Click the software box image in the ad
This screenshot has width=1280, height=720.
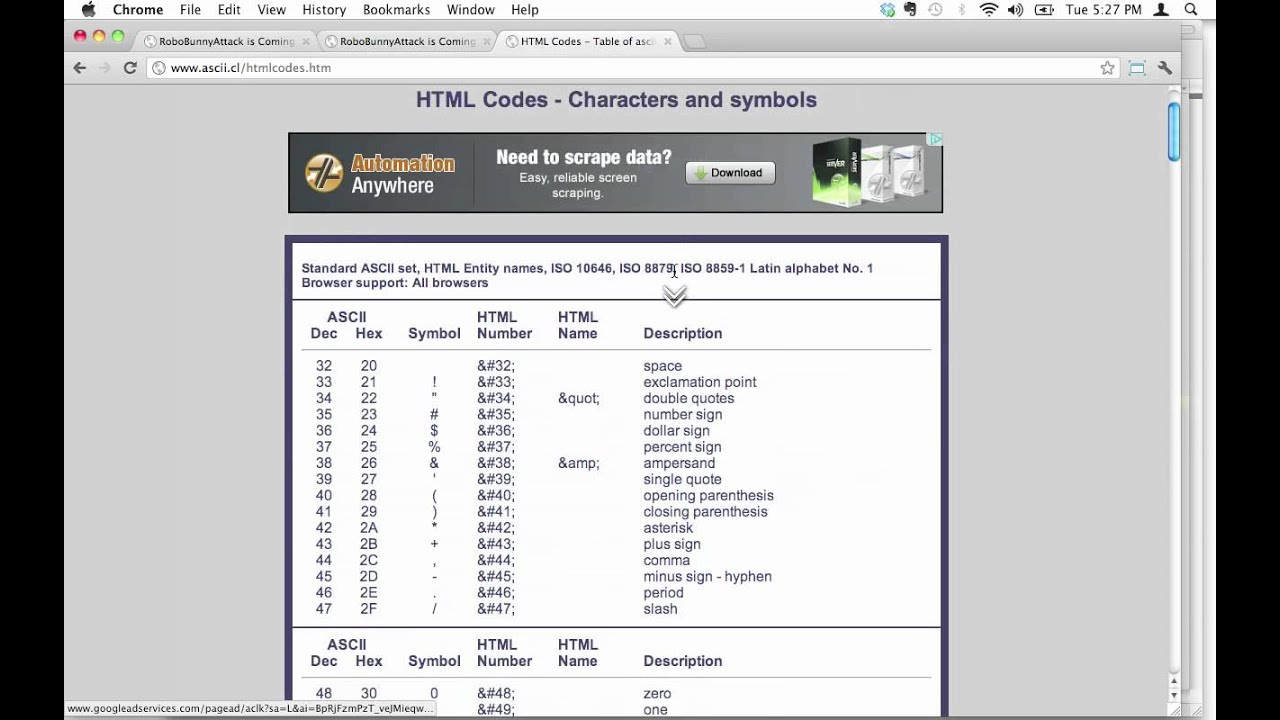point(866,172)
